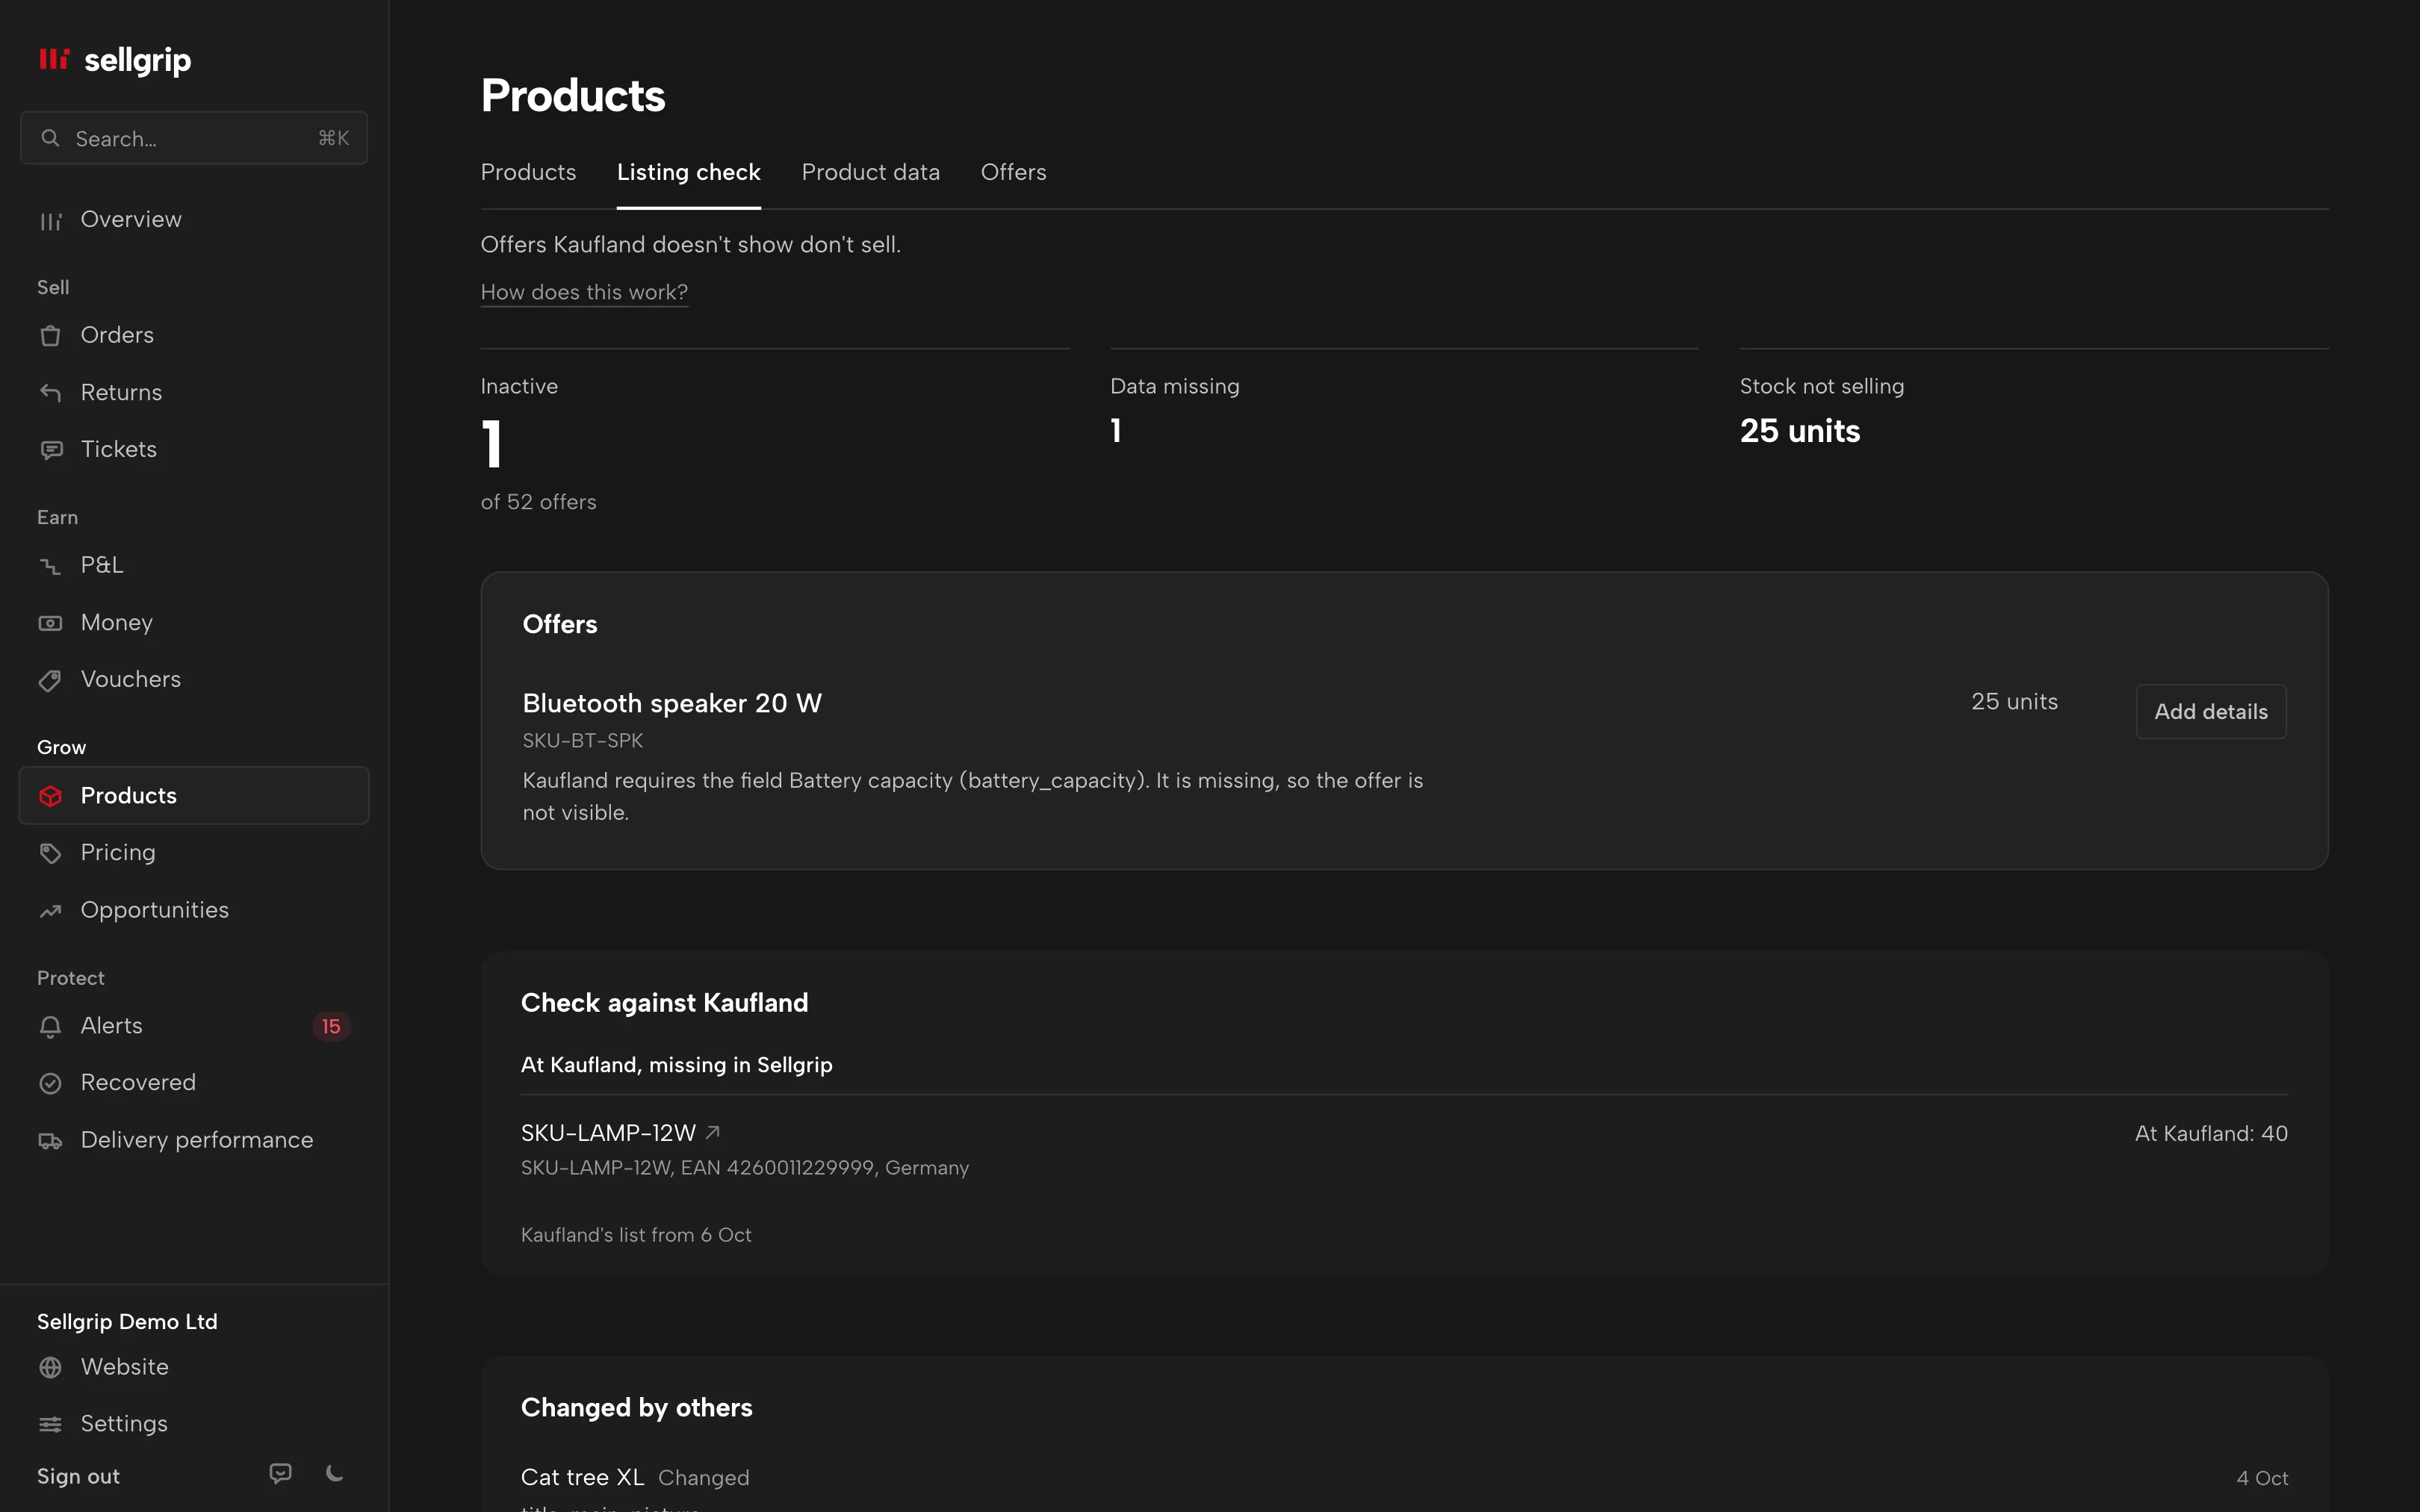Click the Returns arrow icon
This screenshot has width=2420, height=1512.
[x=51, y=393]
